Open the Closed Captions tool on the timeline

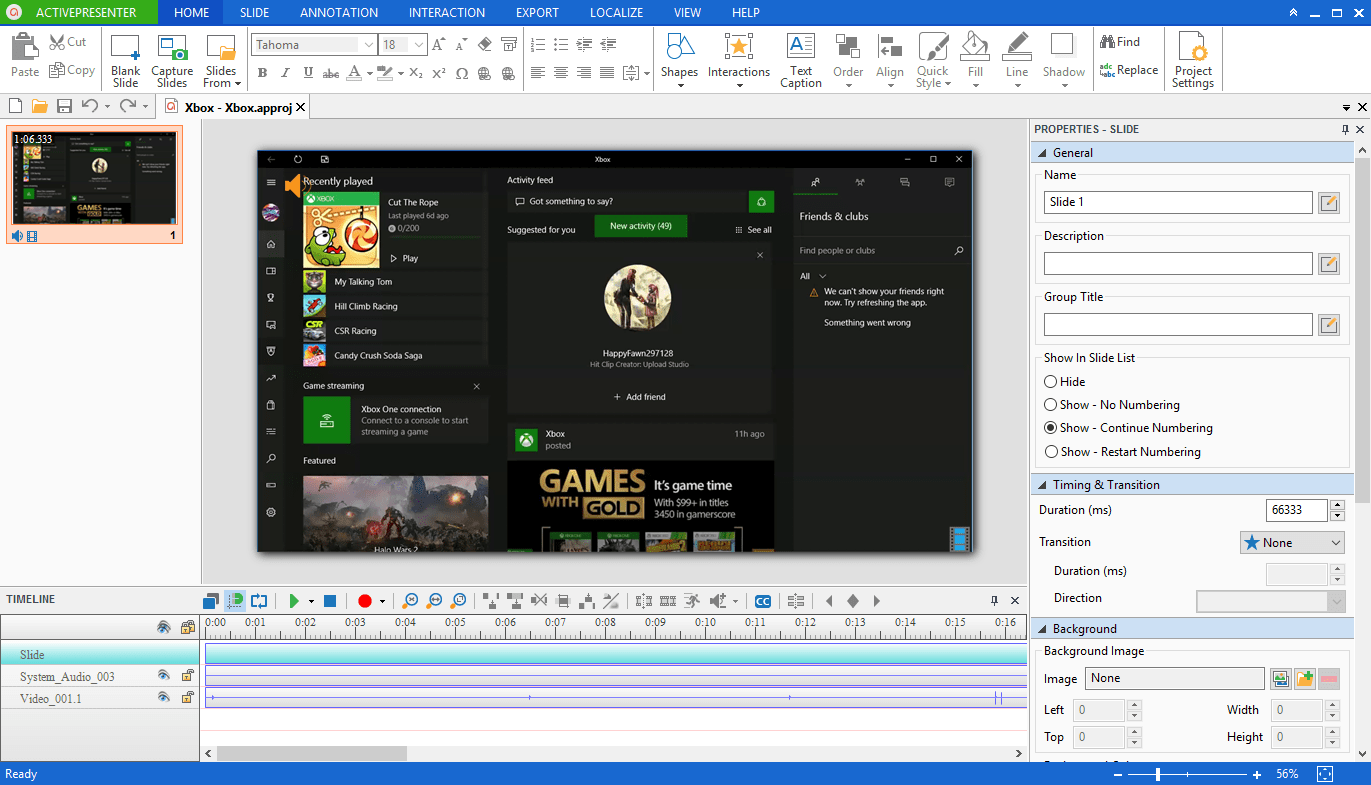coord(763,600)
